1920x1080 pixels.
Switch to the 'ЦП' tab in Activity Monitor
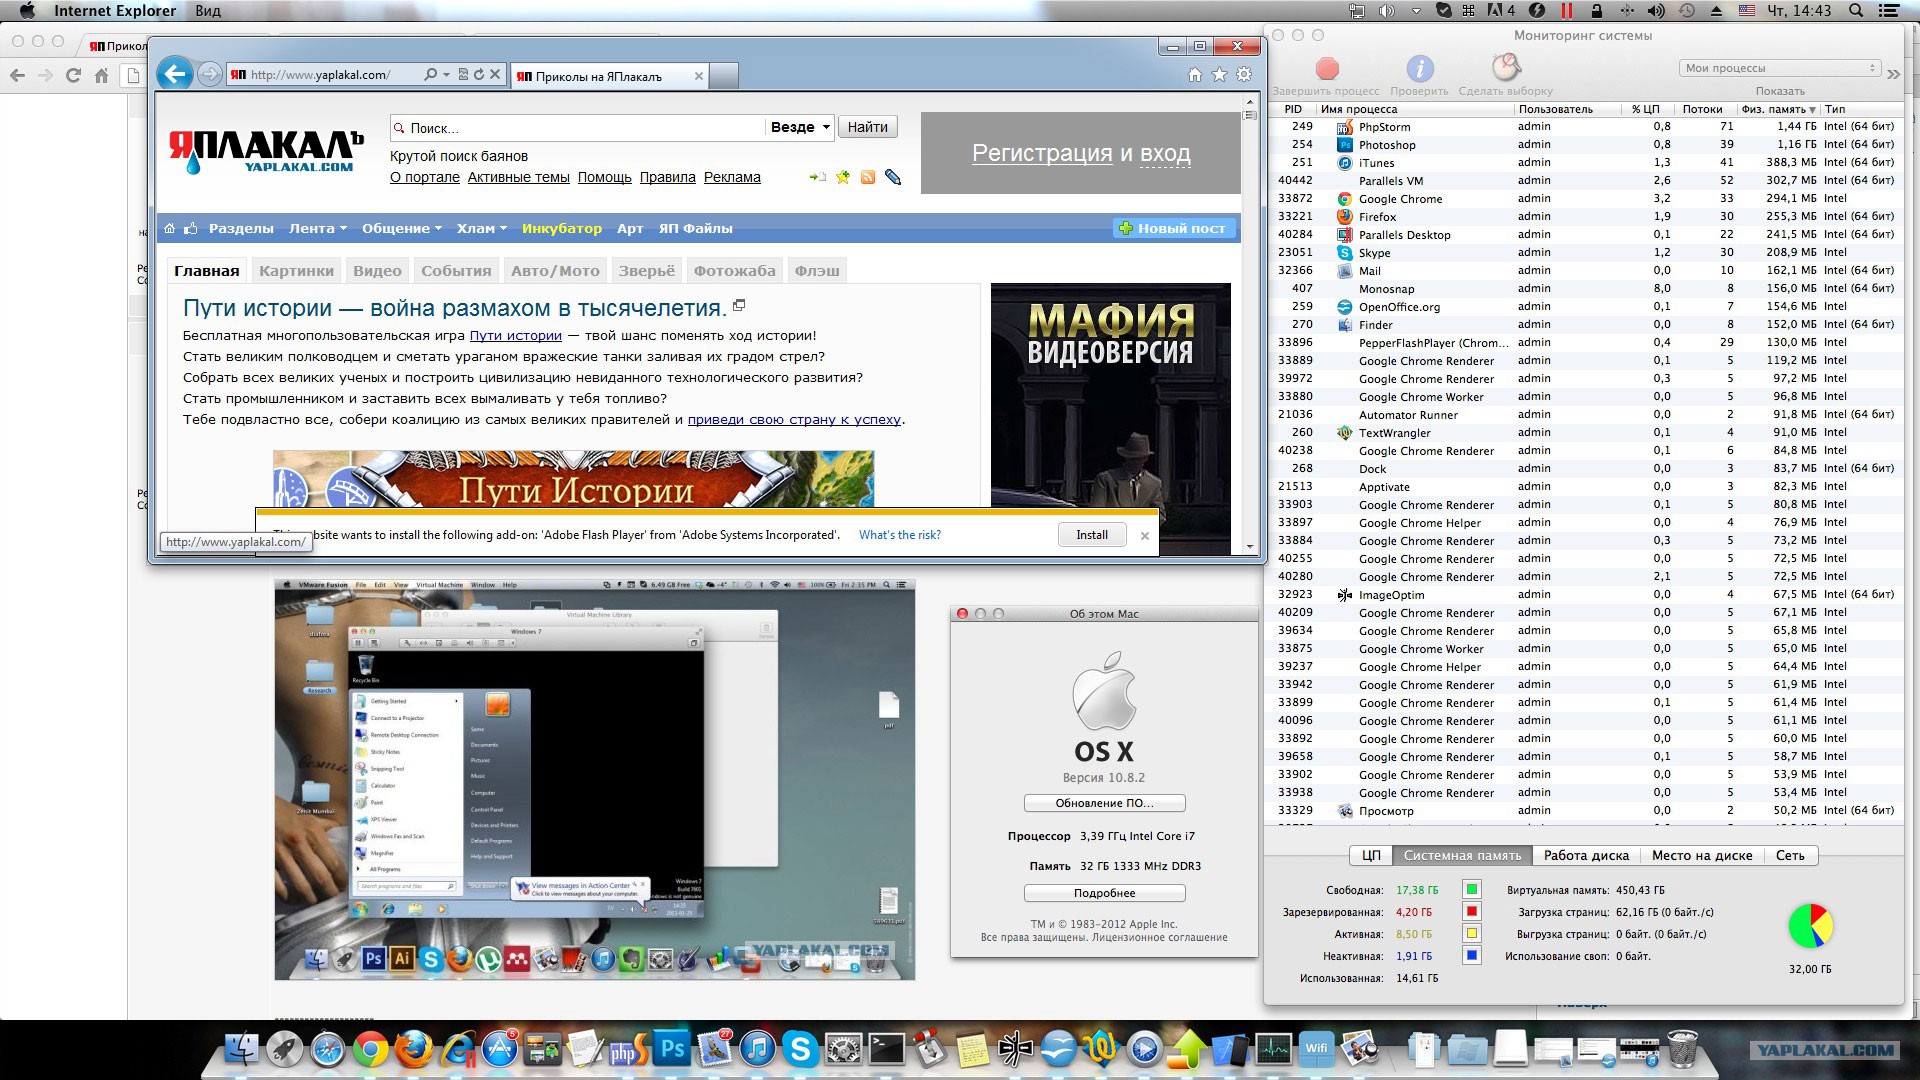[x=1371, y=856]
